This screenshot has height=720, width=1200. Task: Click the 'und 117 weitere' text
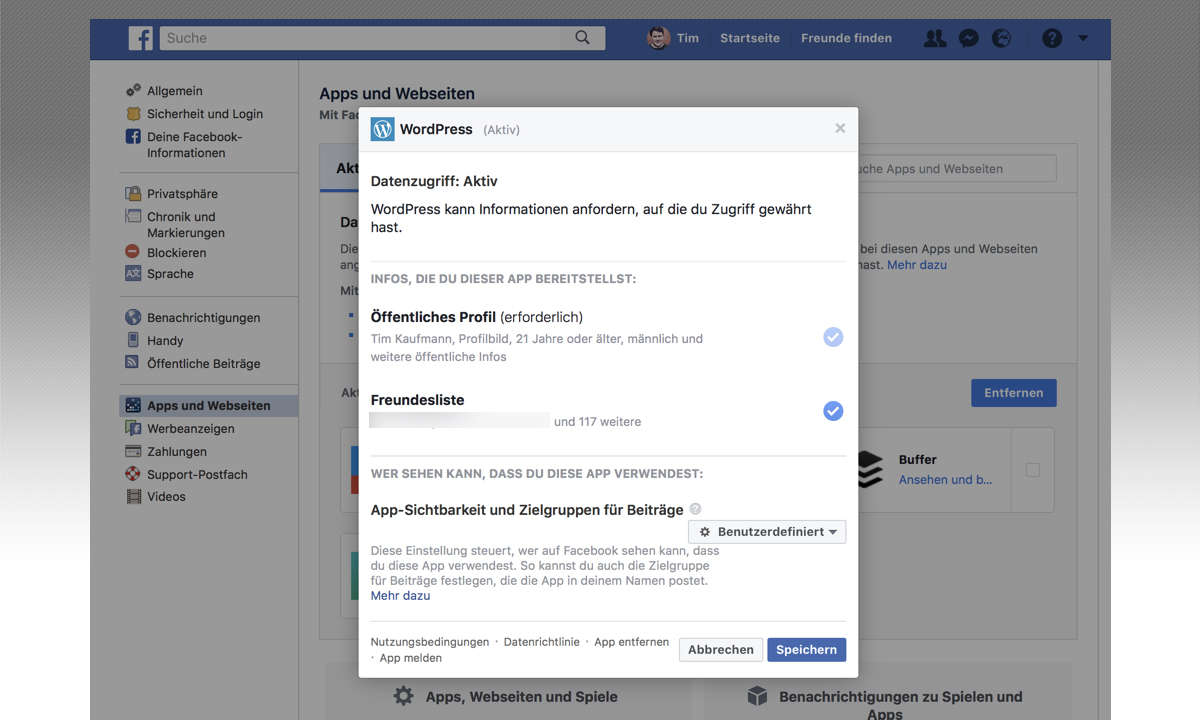pyautogui.click(x=598, y=421)
